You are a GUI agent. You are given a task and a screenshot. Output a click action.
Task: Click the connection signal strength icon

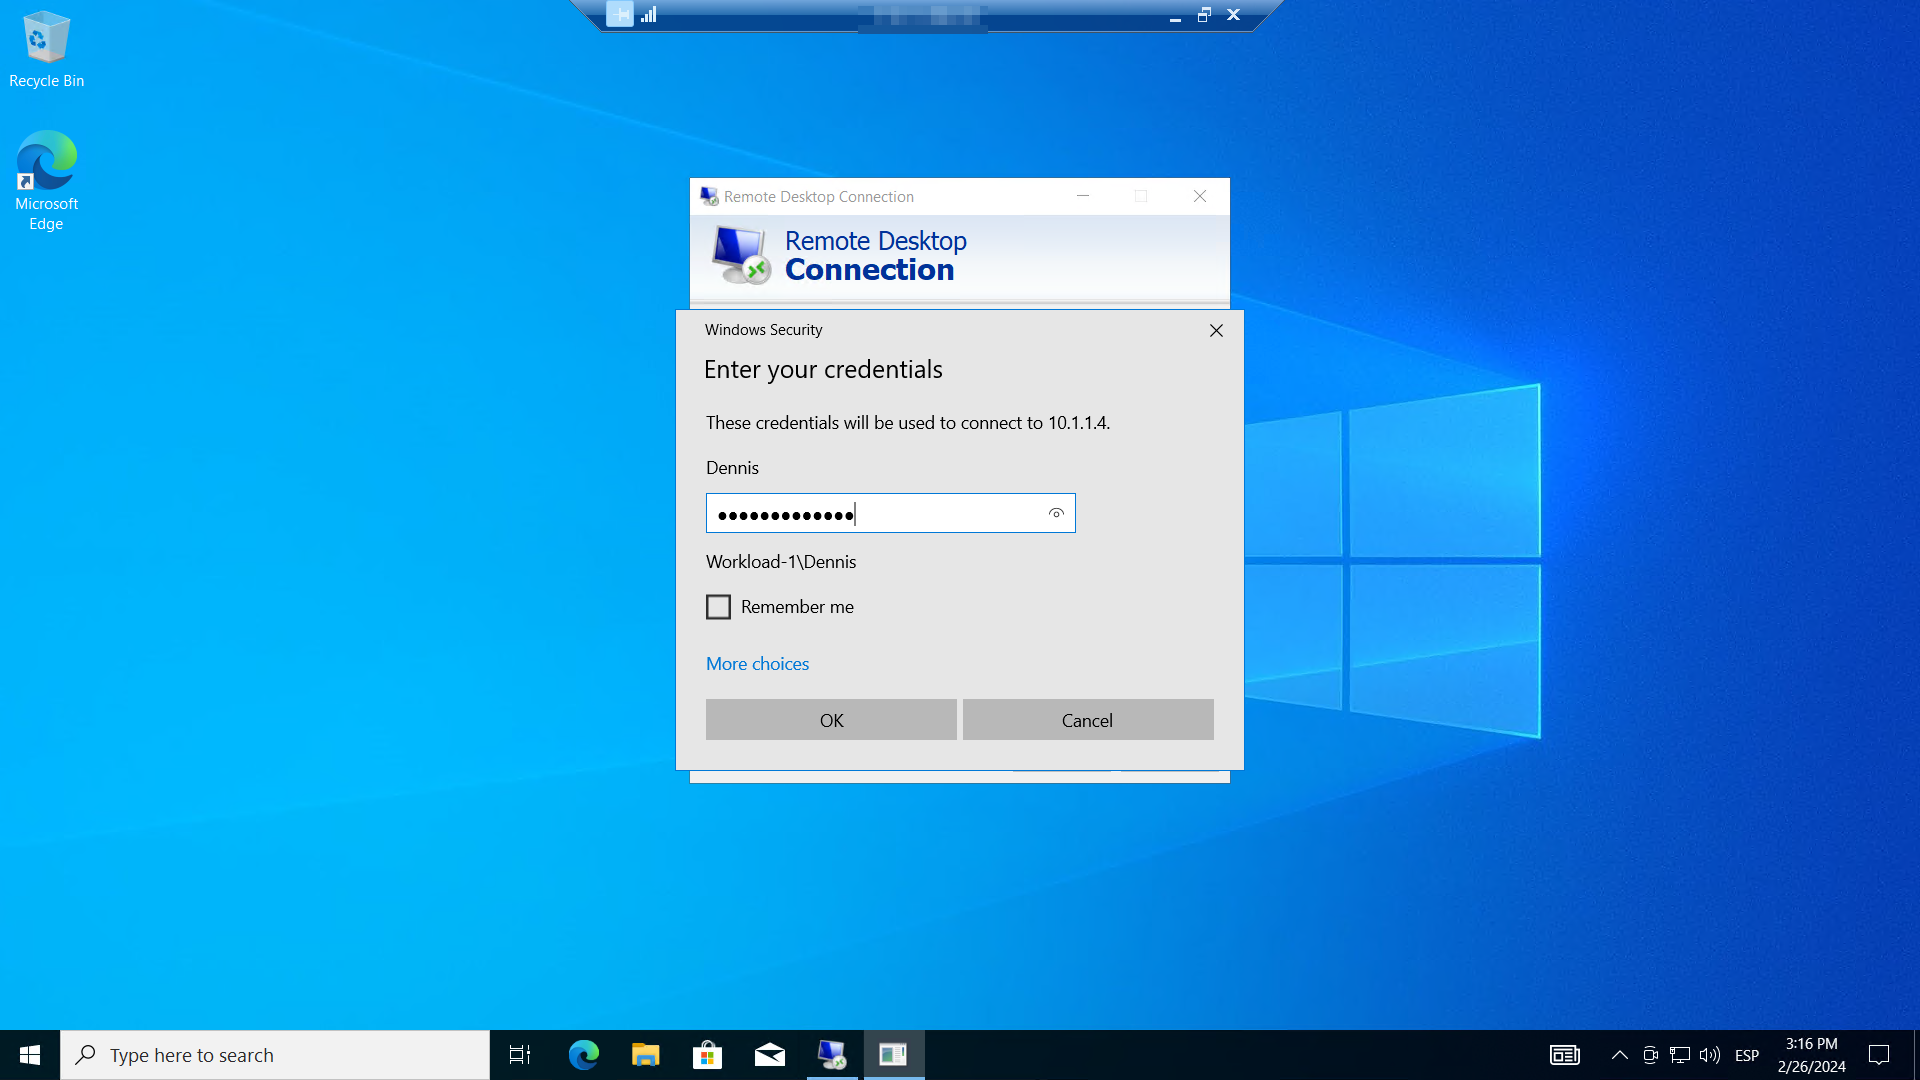click(649, 15)
